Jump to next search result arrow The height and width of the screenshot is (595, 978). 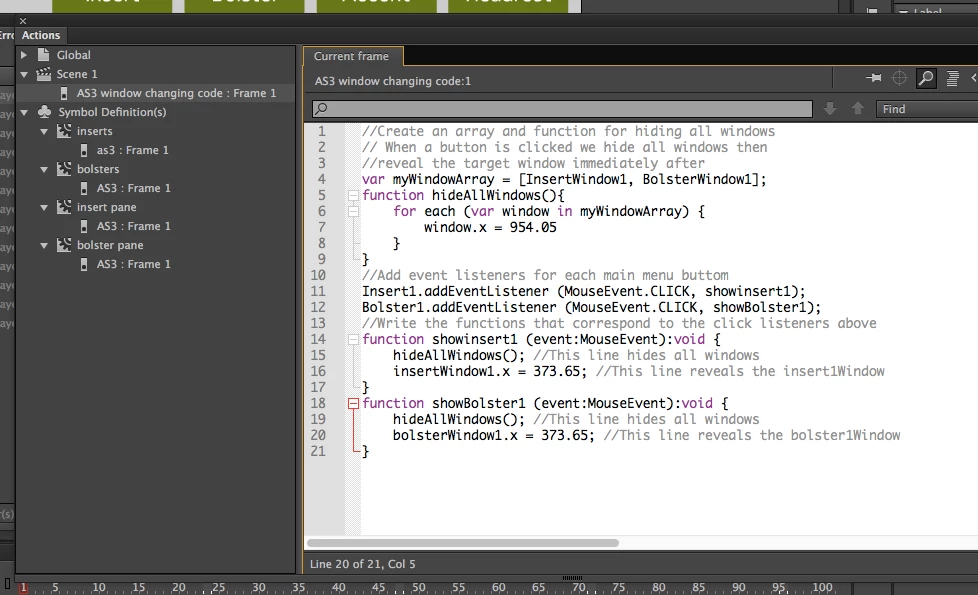(830, 109)
